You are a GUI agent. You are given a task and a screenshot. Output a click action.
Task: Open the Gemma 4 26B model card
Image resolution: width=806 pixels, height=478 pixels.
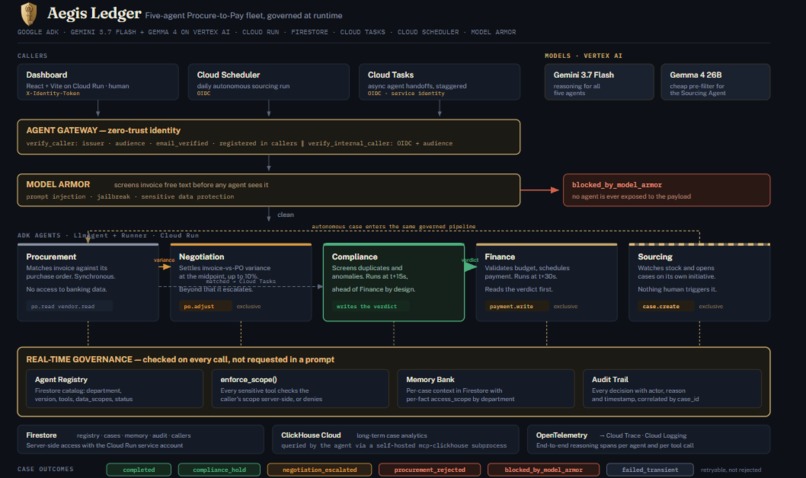click(715, 82)
